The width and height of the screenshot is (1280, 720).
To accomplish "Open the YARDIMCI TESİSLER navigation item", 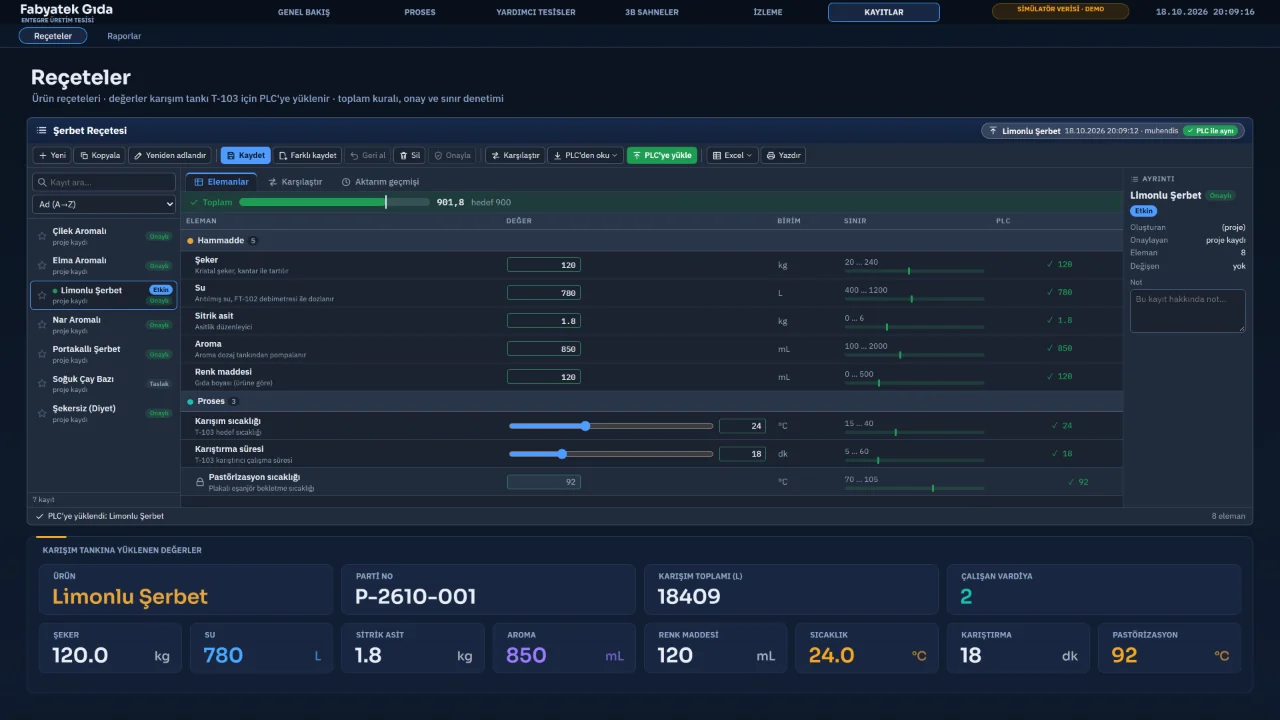I will [536, 12].
